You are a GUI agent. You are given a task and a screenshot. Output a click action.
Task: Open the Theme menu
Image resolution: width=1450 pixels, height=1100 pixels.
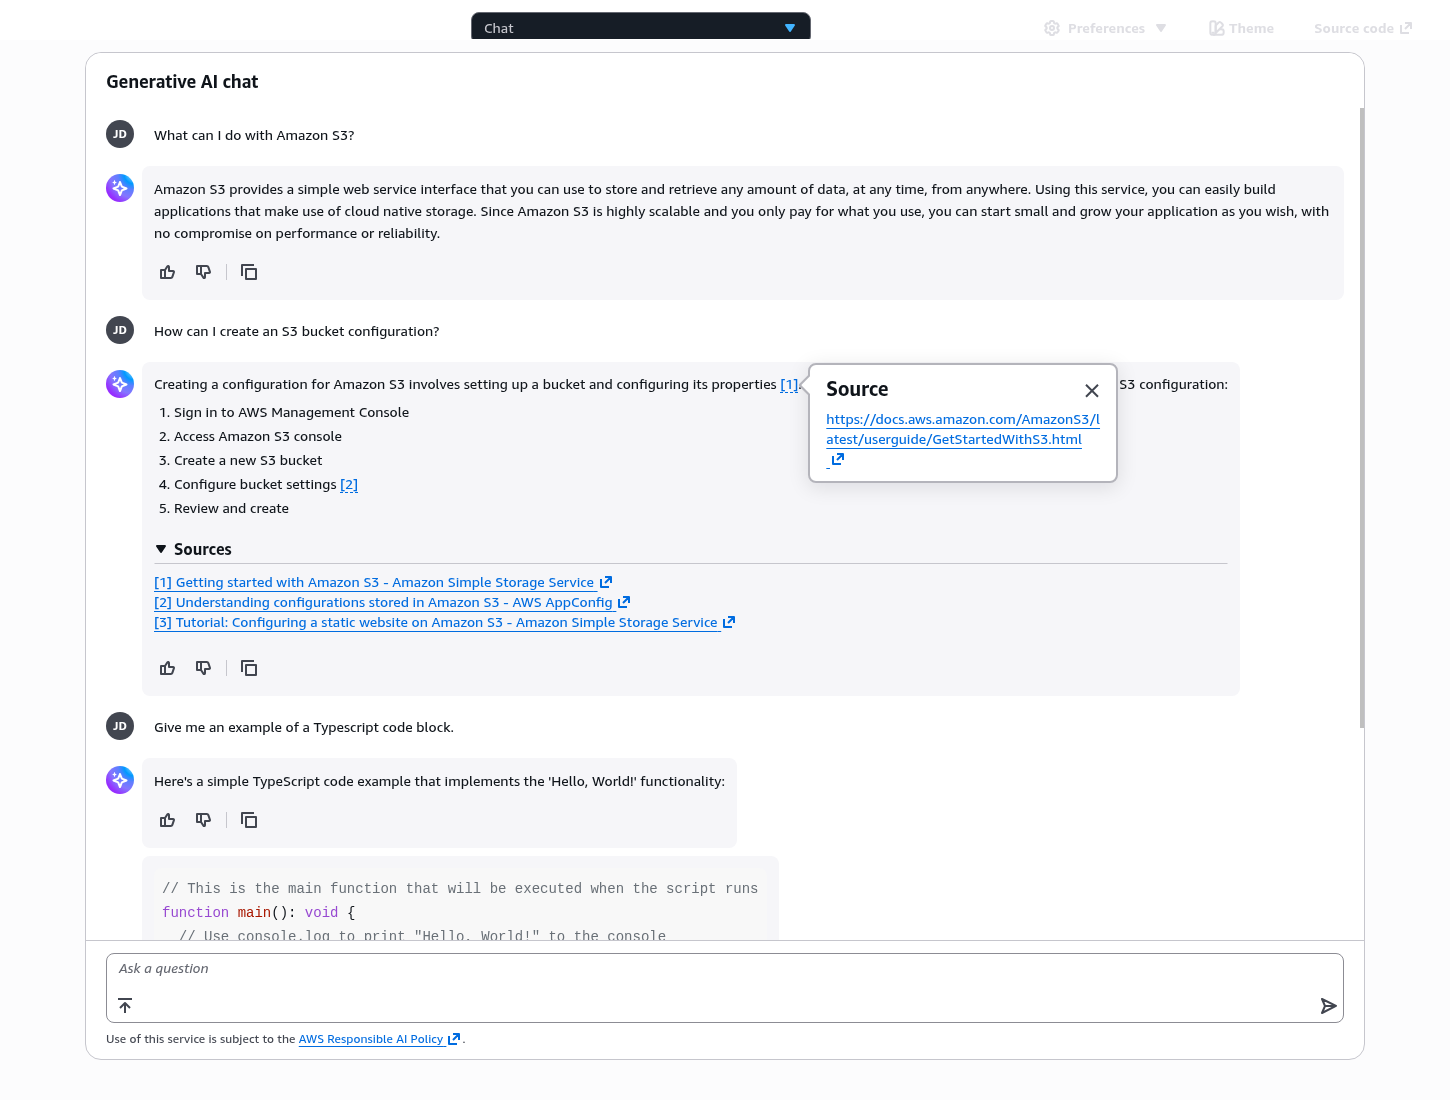tap(1241, 28)
